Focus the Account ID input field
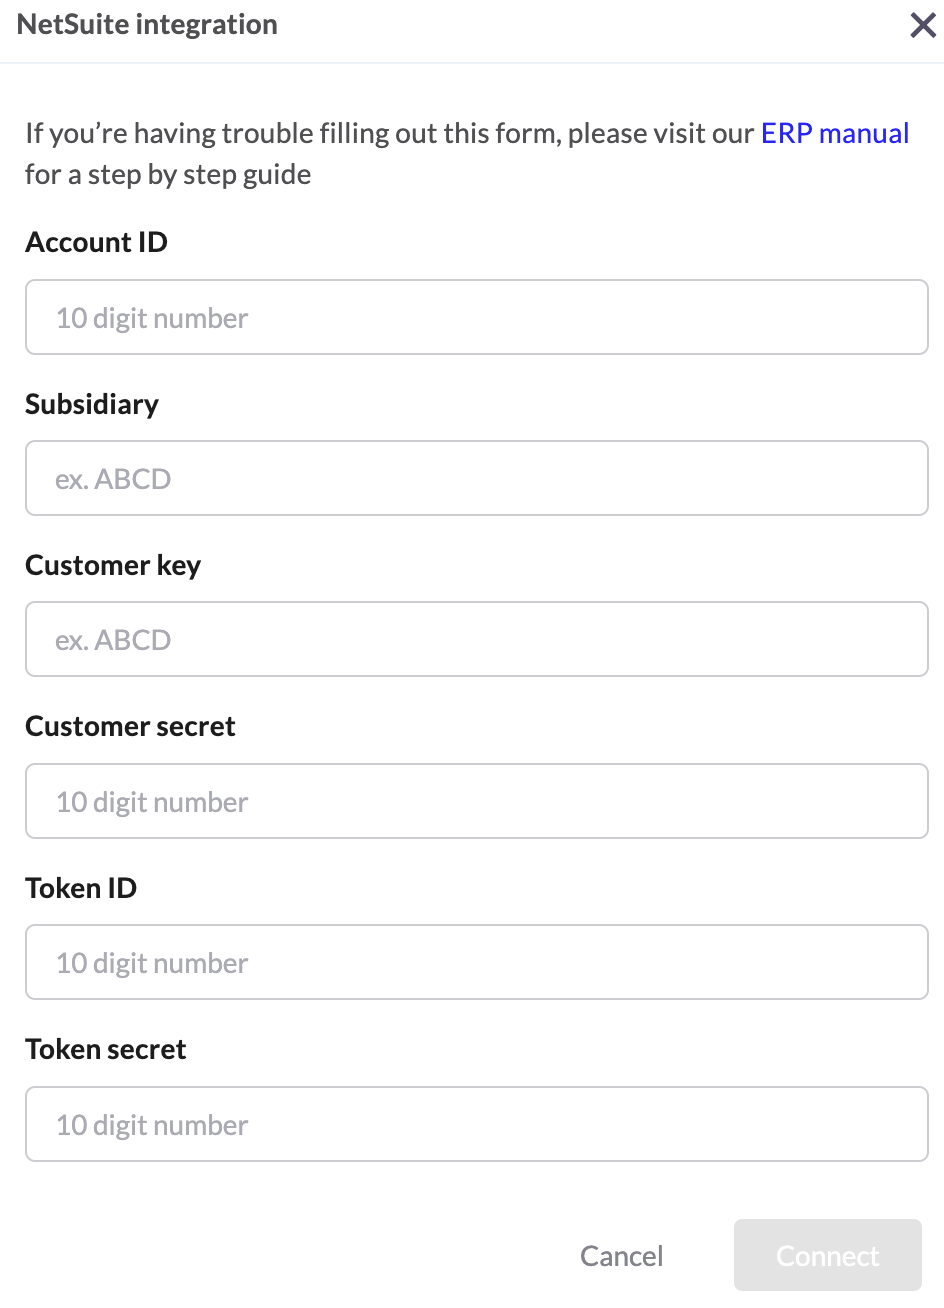Viewport: 944px width, 1308px height. [477, 318]
